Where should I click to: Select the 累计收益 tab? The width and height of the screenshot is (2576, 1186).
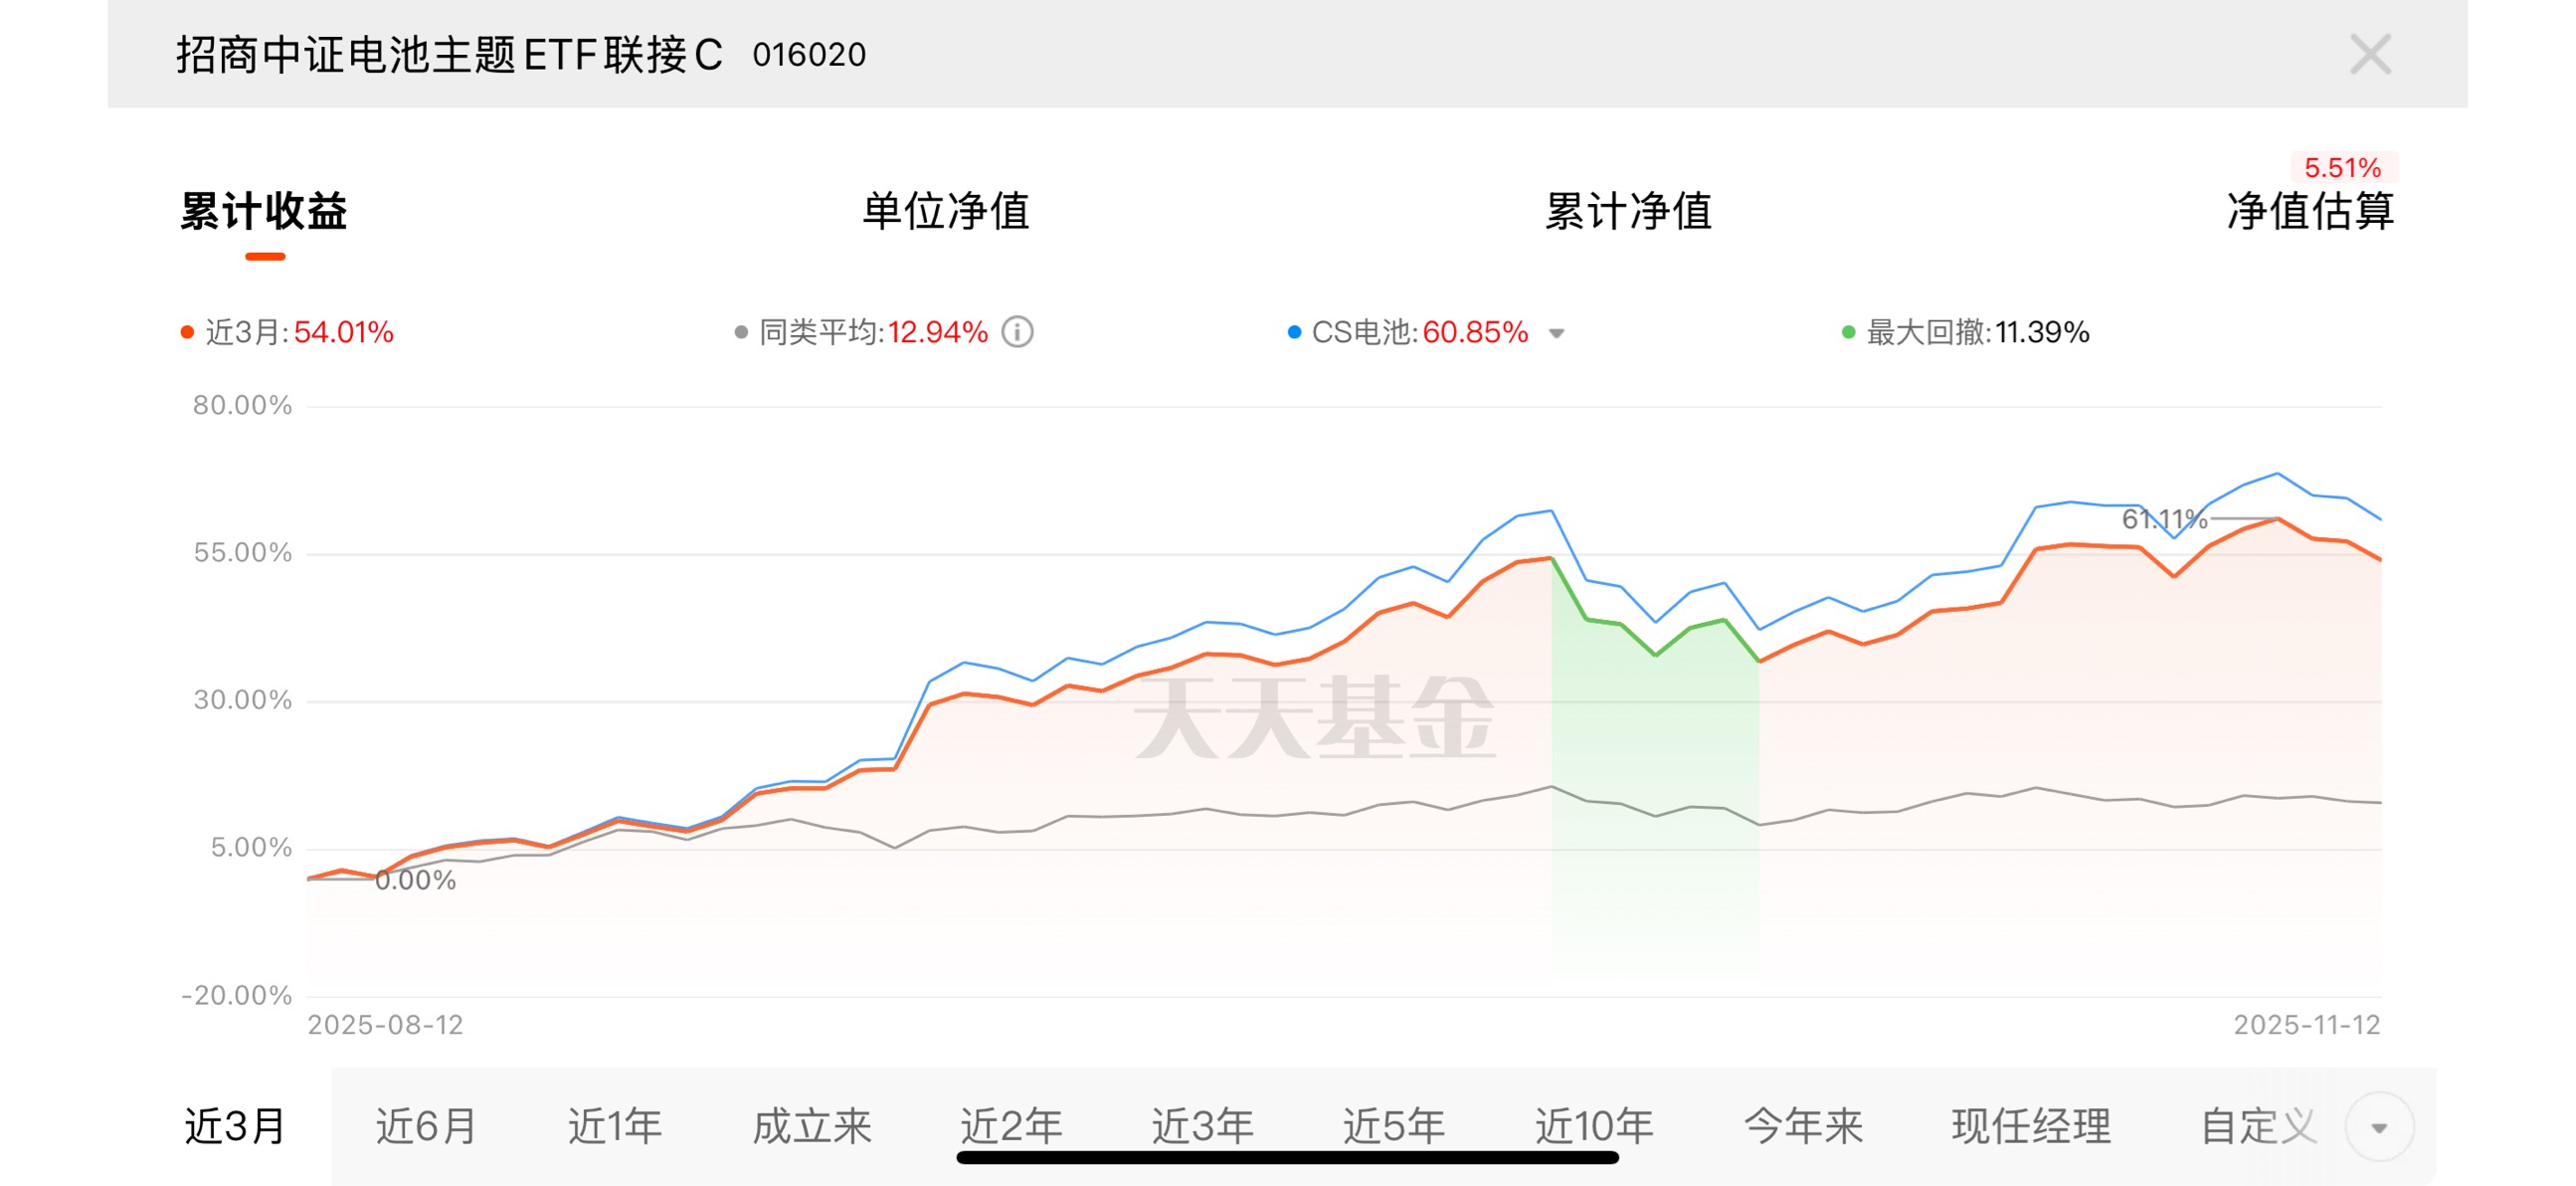tap(264, 211)
